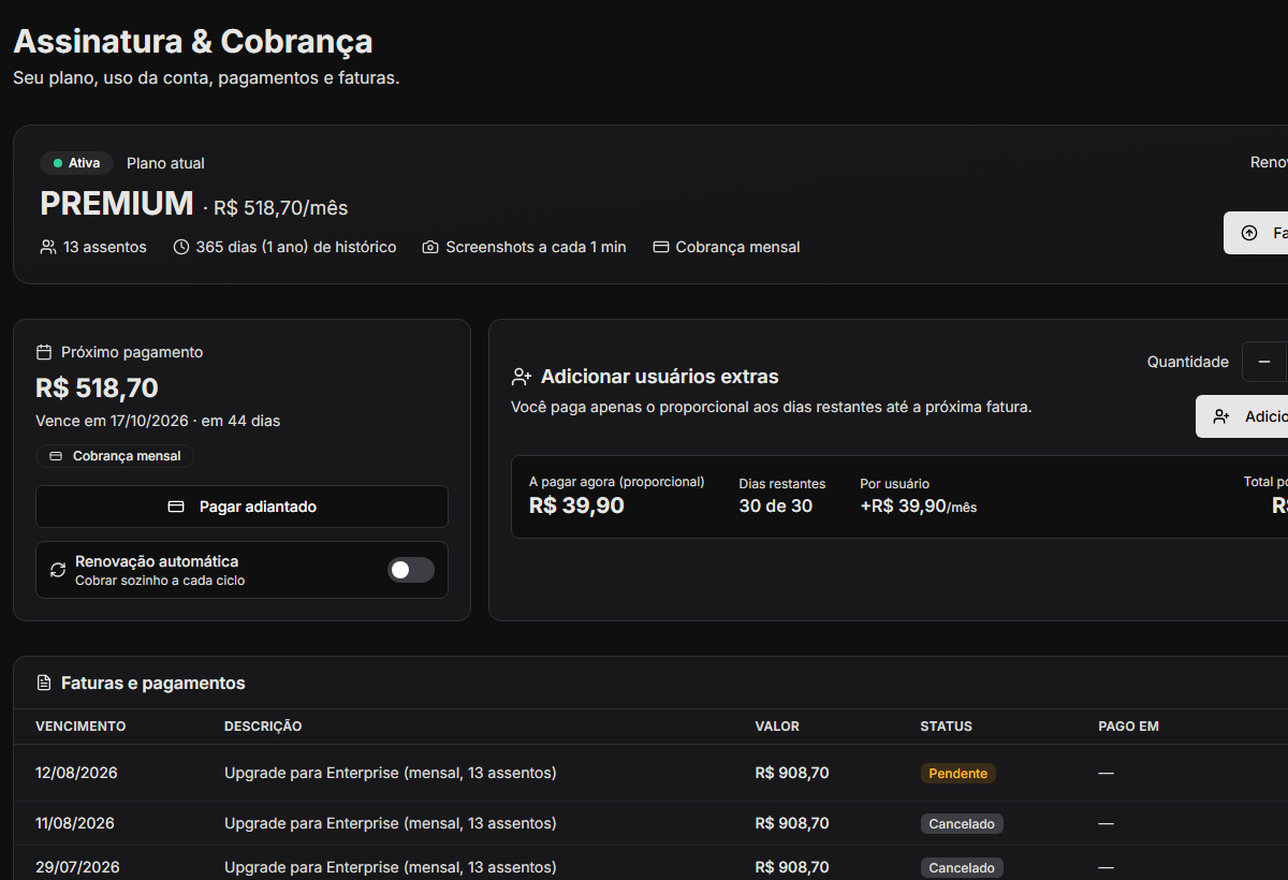Click the "Cancelado" badge in the 29/07/2026 row
This screenshot has width=1288, height=880.
point(962,868)
